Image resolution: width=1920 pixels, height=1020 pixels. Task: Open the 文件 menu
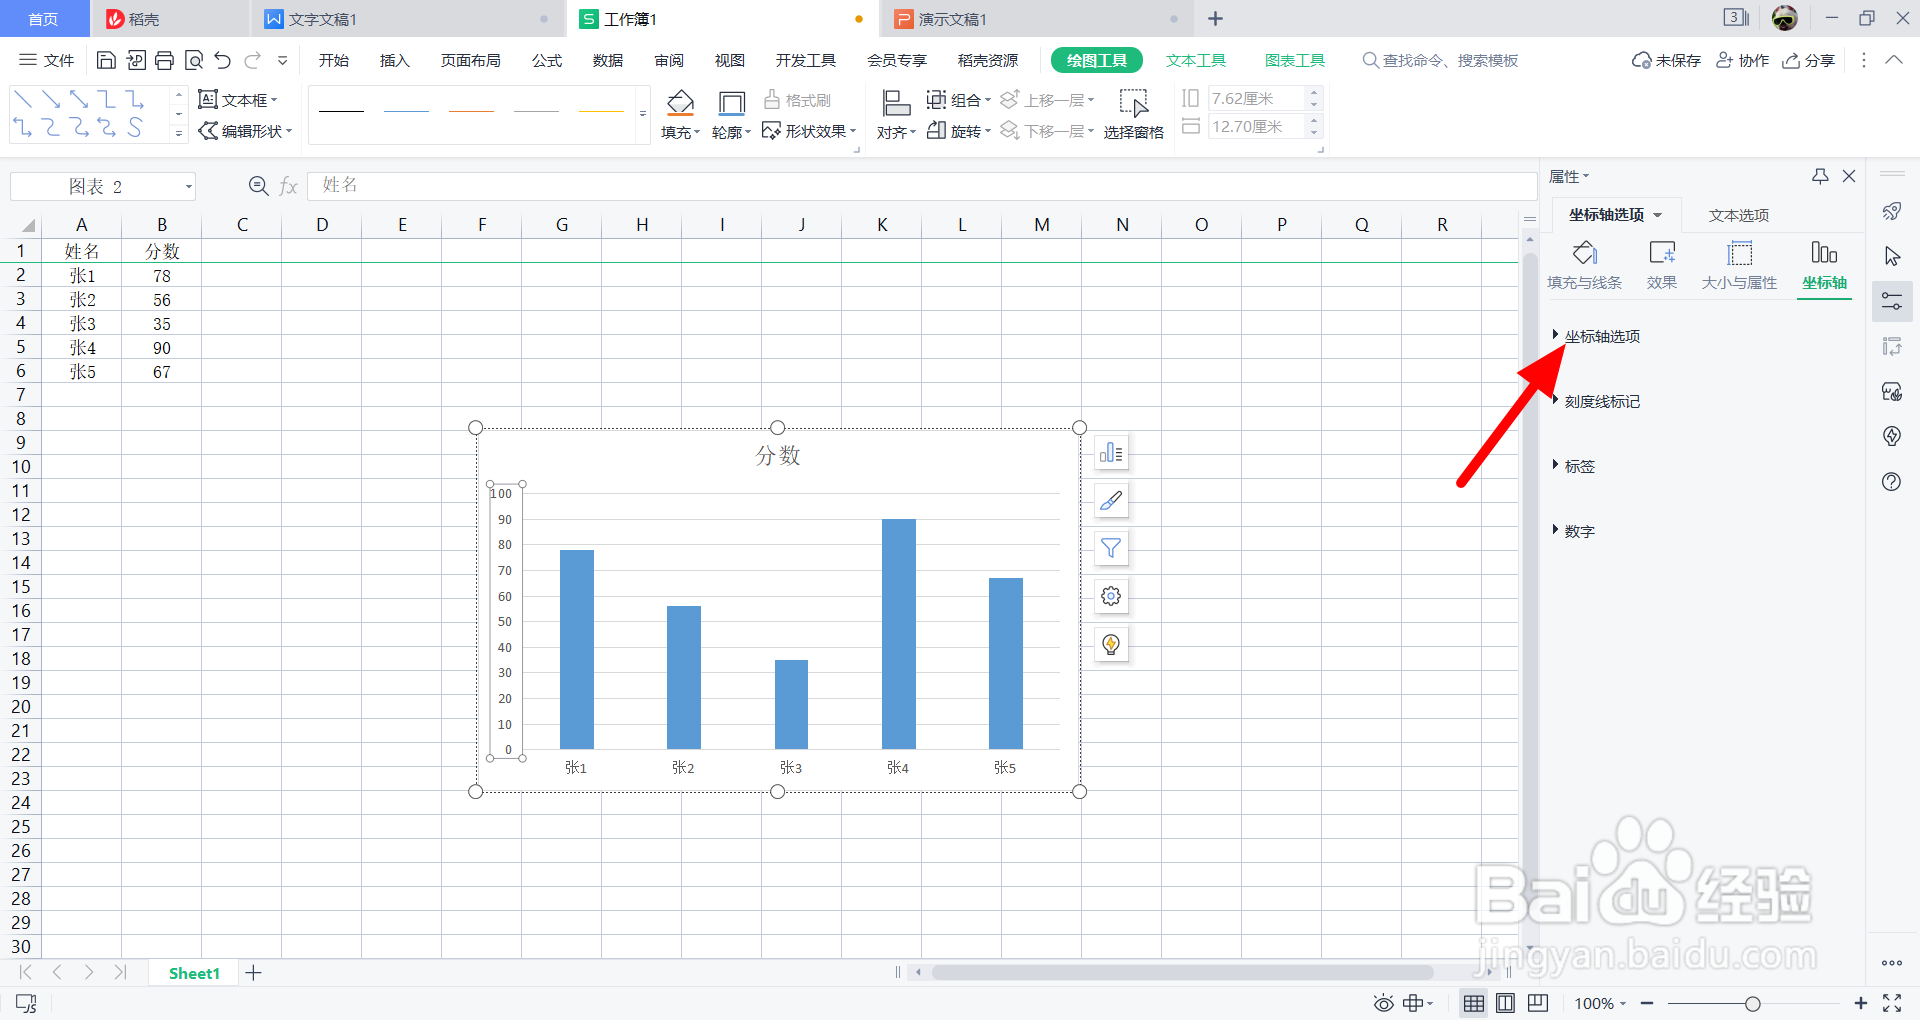47,60
